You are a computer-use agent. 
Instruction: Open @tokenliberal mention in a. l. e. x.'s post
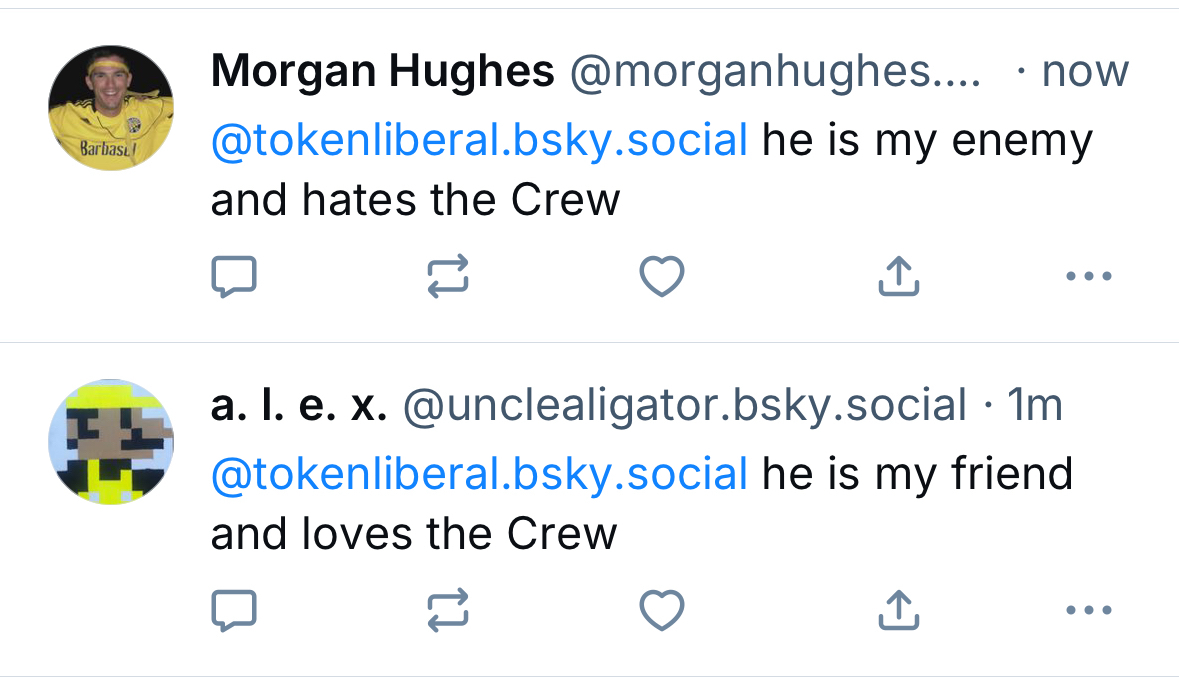(x=479, y=473)
